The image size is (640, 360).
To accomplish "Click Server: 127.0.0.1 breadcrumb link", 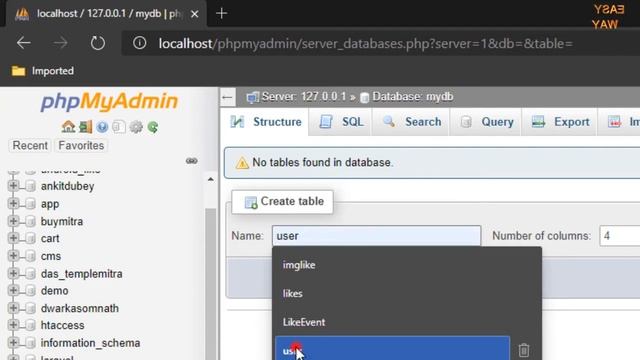I will (304, 97).
